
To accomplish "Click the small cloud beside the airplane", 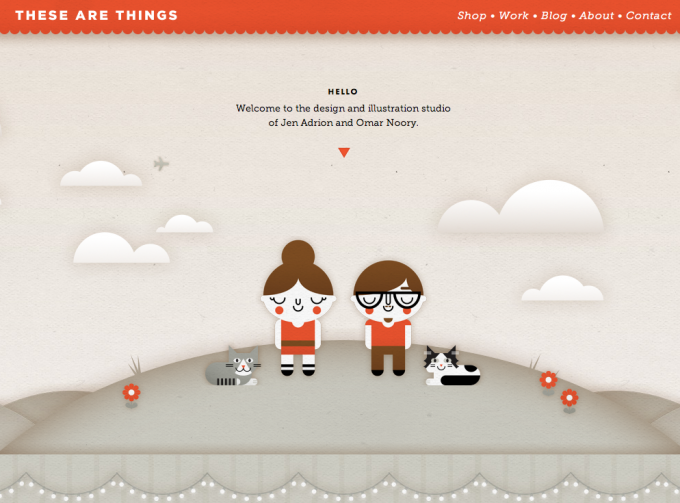I will pyautogui.click(x=101, y=173).
